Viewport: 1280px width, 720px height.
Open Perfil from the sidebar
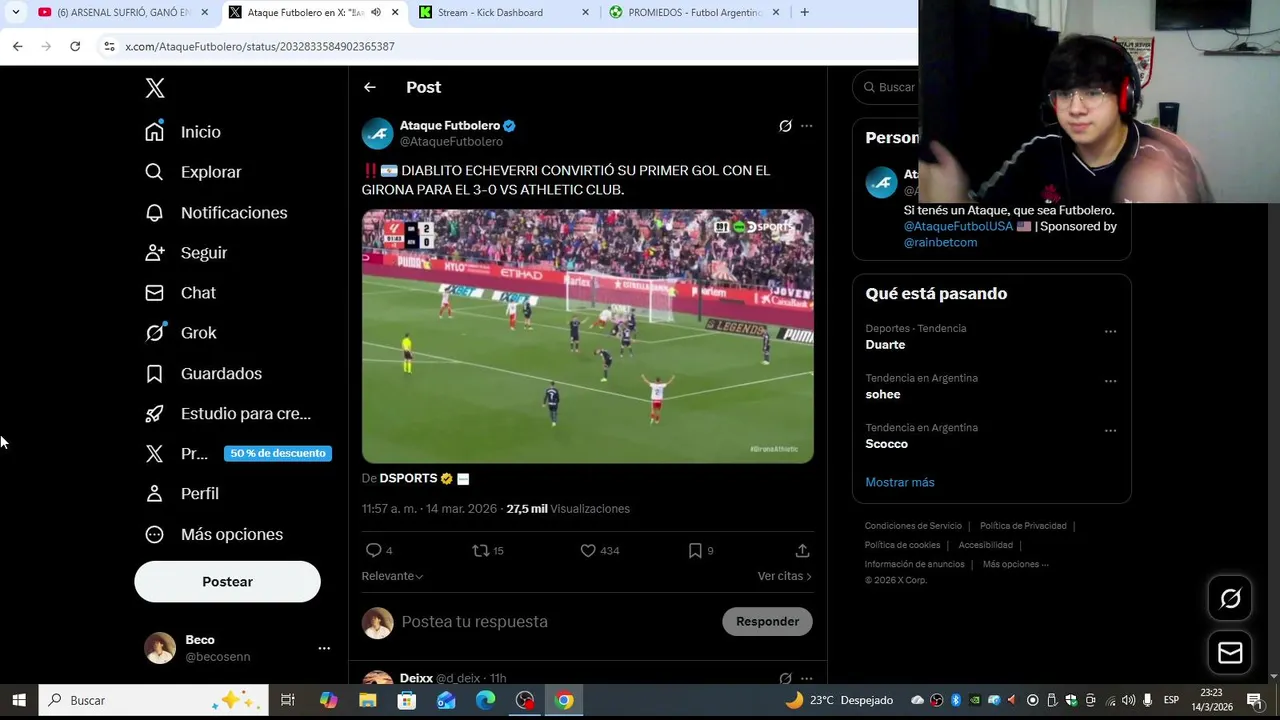pyautogui.click(x=182, y=494)
